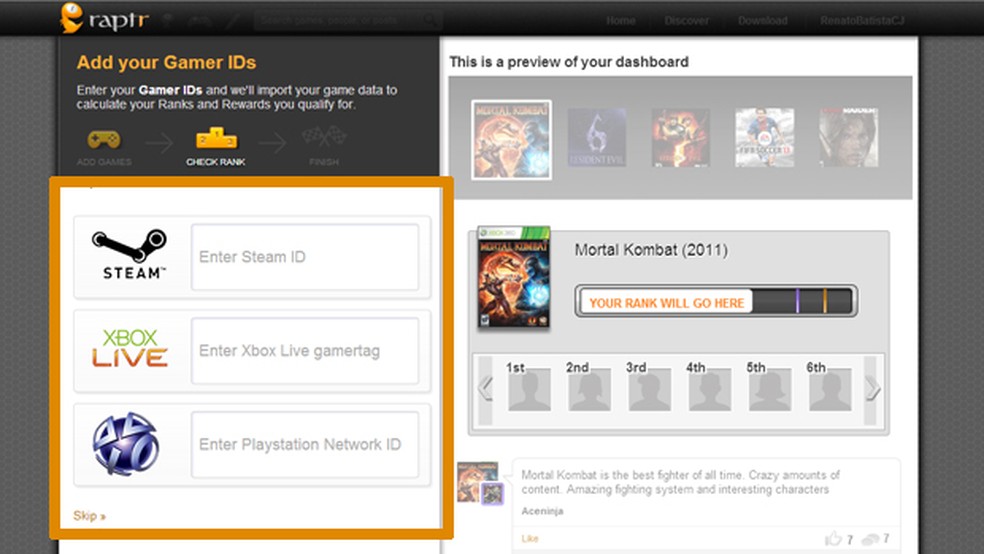Click the Skip link
The width and height of the screenshot is (984, 554).
(89, 516)
